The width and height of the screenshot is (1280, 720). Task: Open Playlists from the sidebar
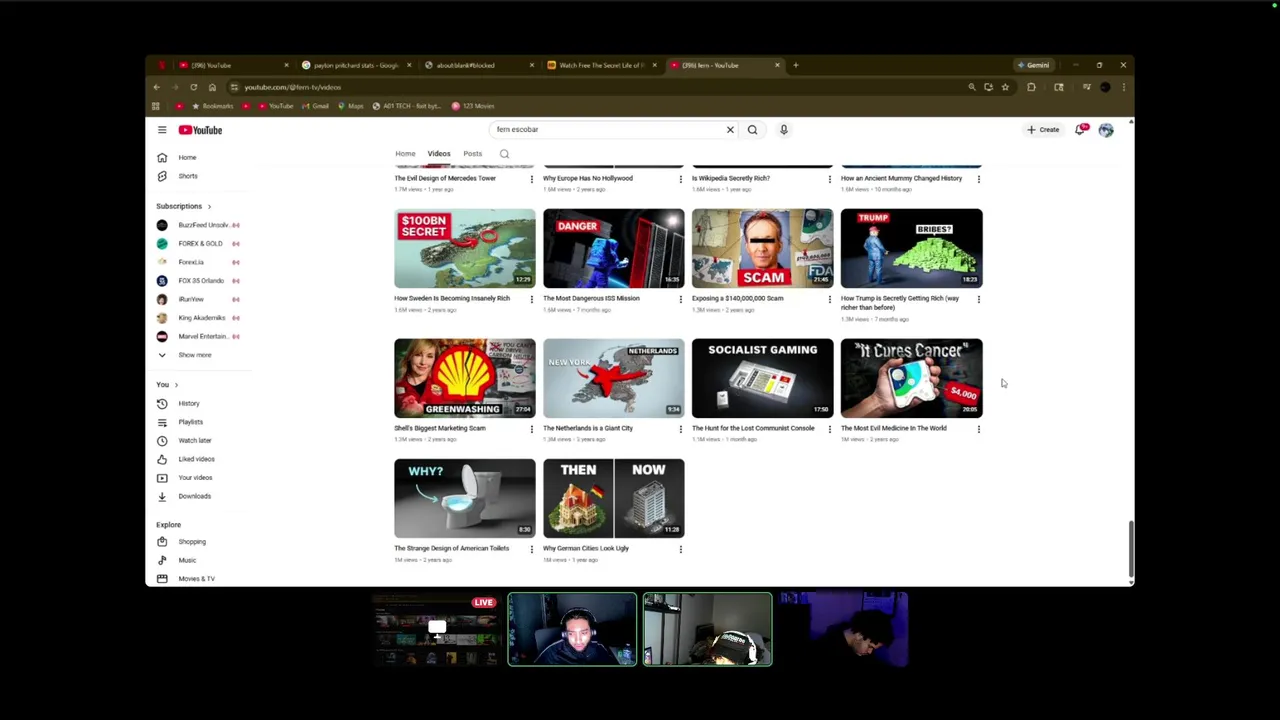[190, 422]
